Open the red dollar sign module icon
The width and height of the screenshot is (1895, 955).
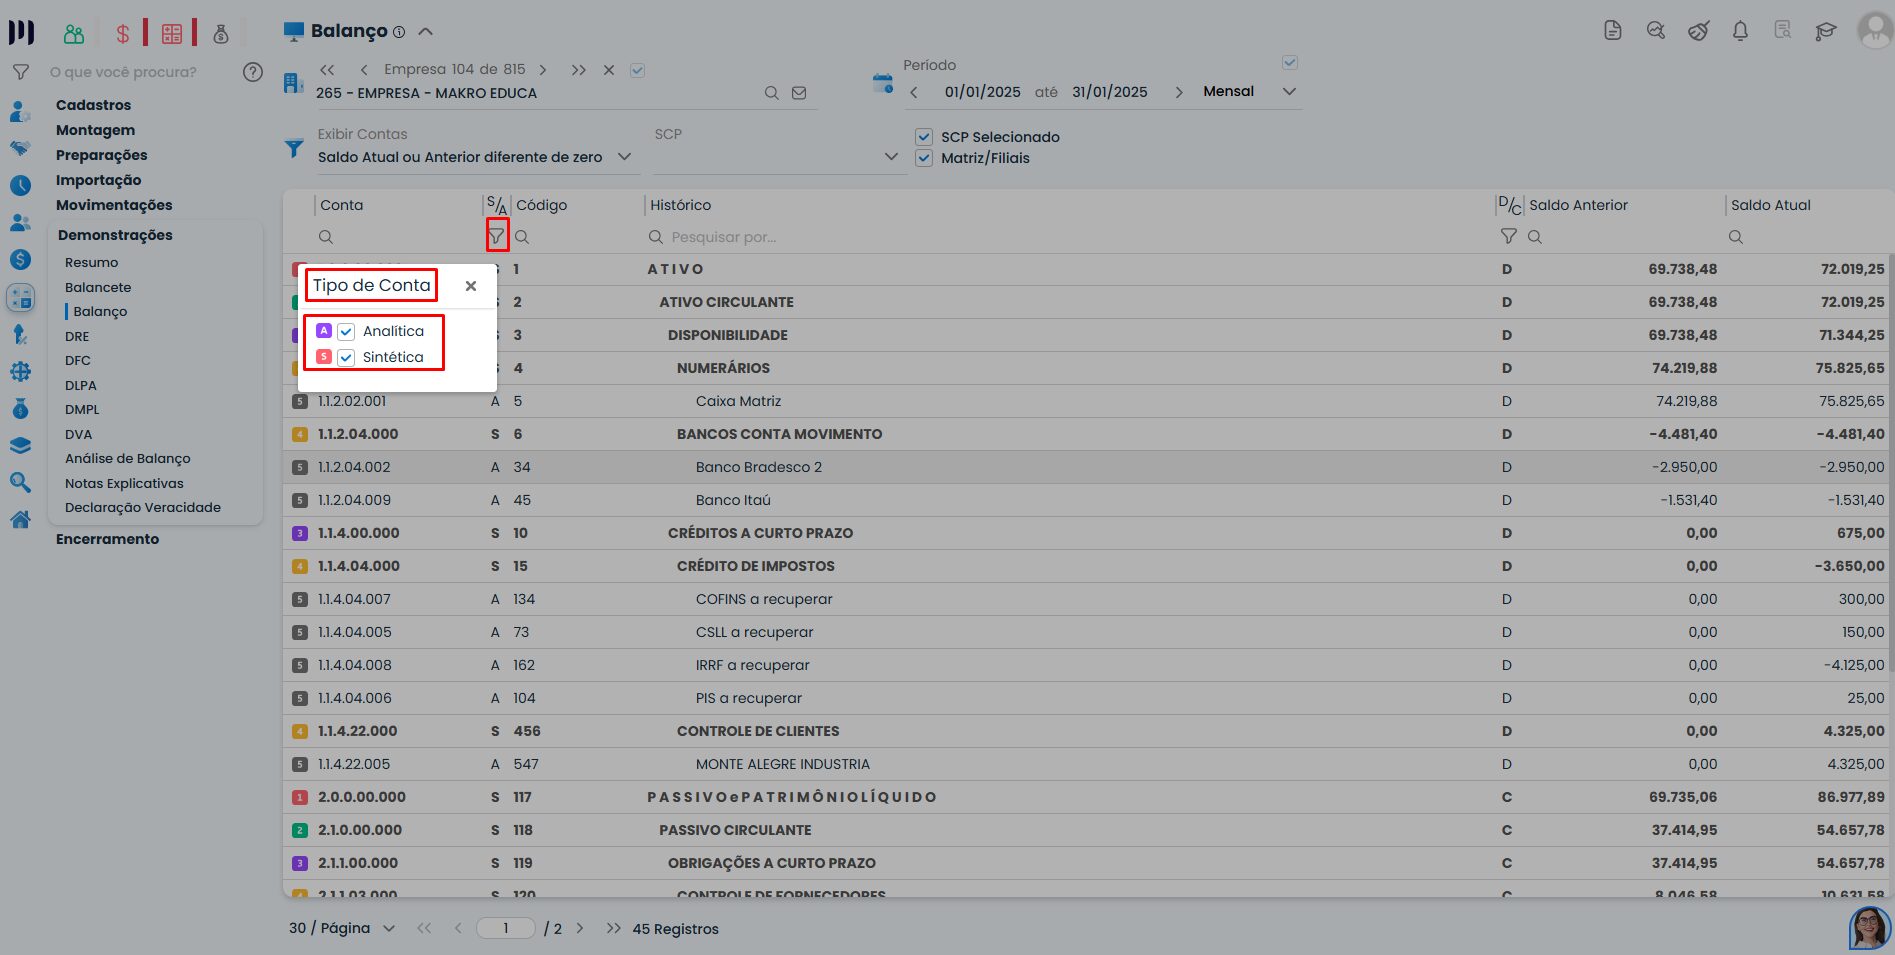[123, 34]
